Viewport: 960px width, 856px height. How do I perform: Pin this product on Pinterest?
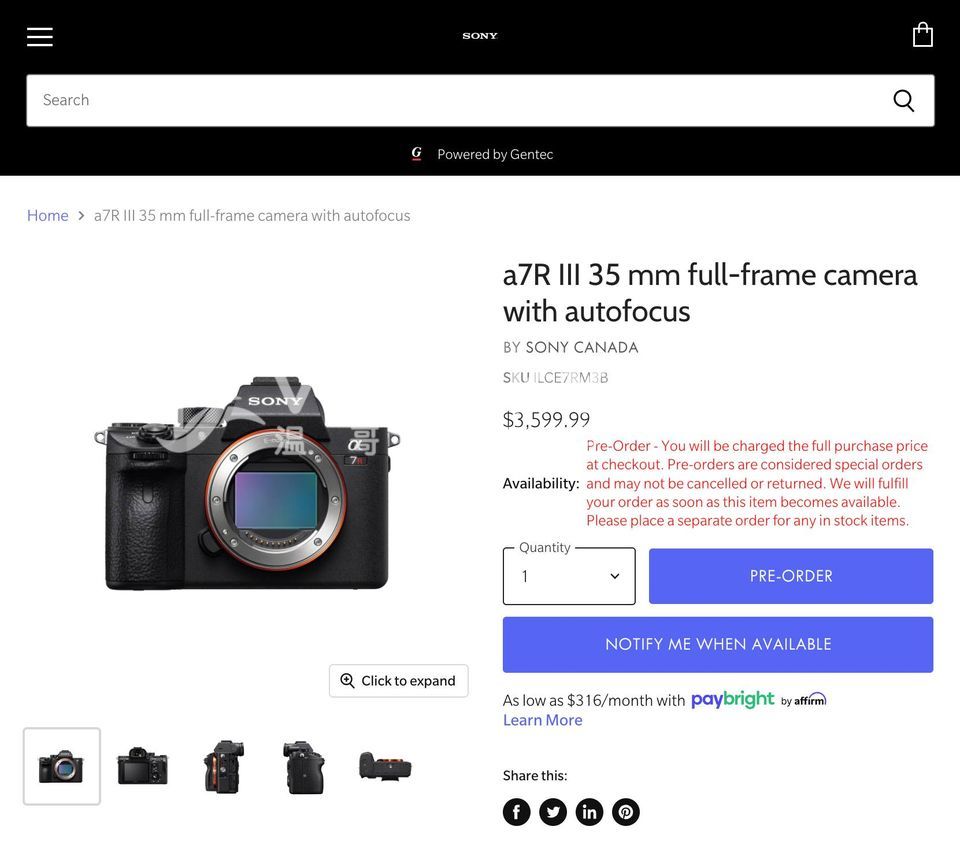[x=626, y=812]
